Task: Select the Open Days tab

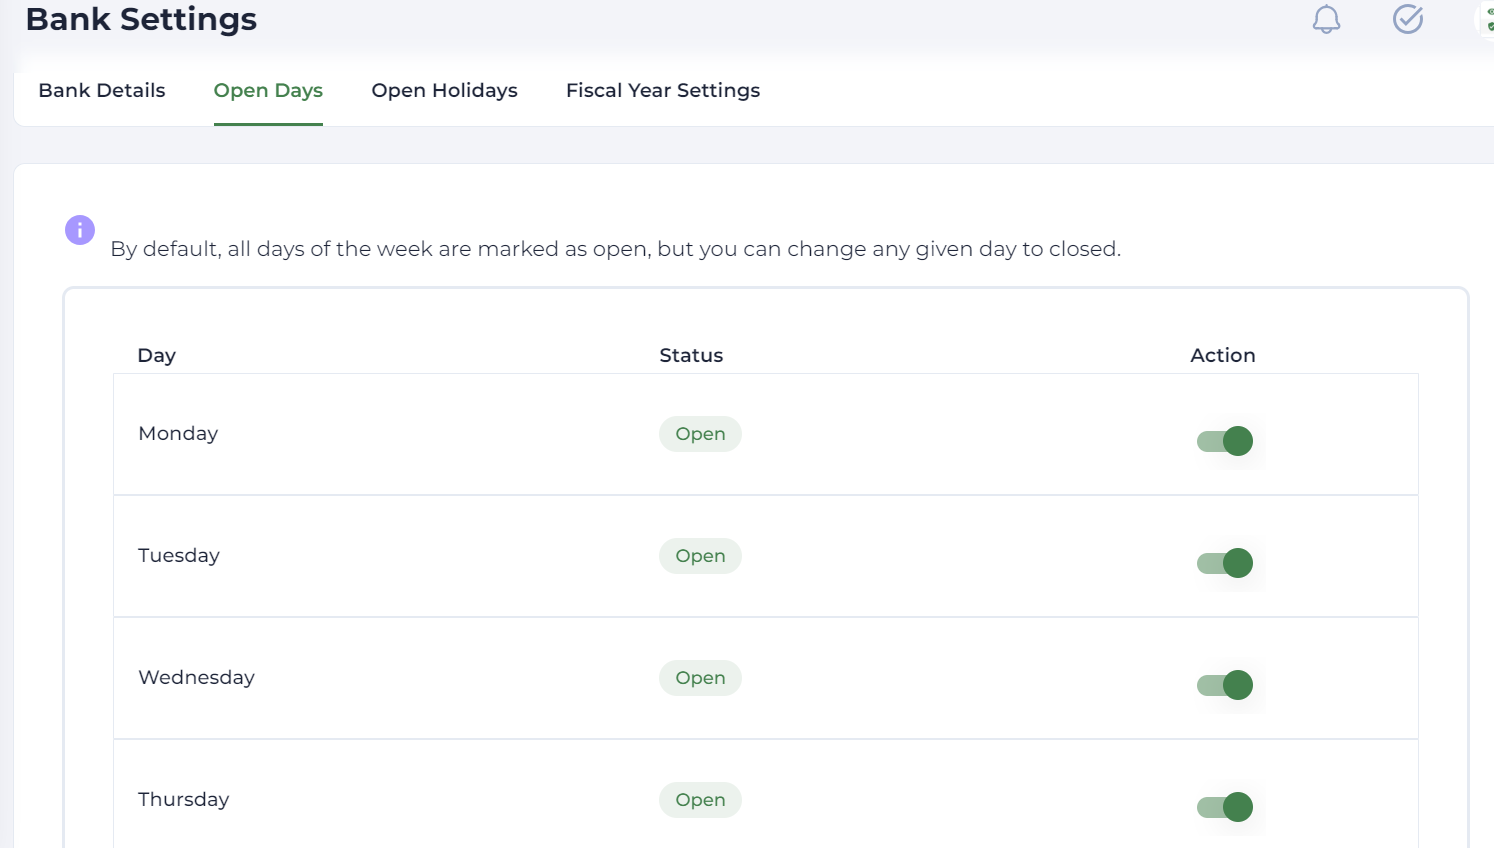Action: pos(268,90)
